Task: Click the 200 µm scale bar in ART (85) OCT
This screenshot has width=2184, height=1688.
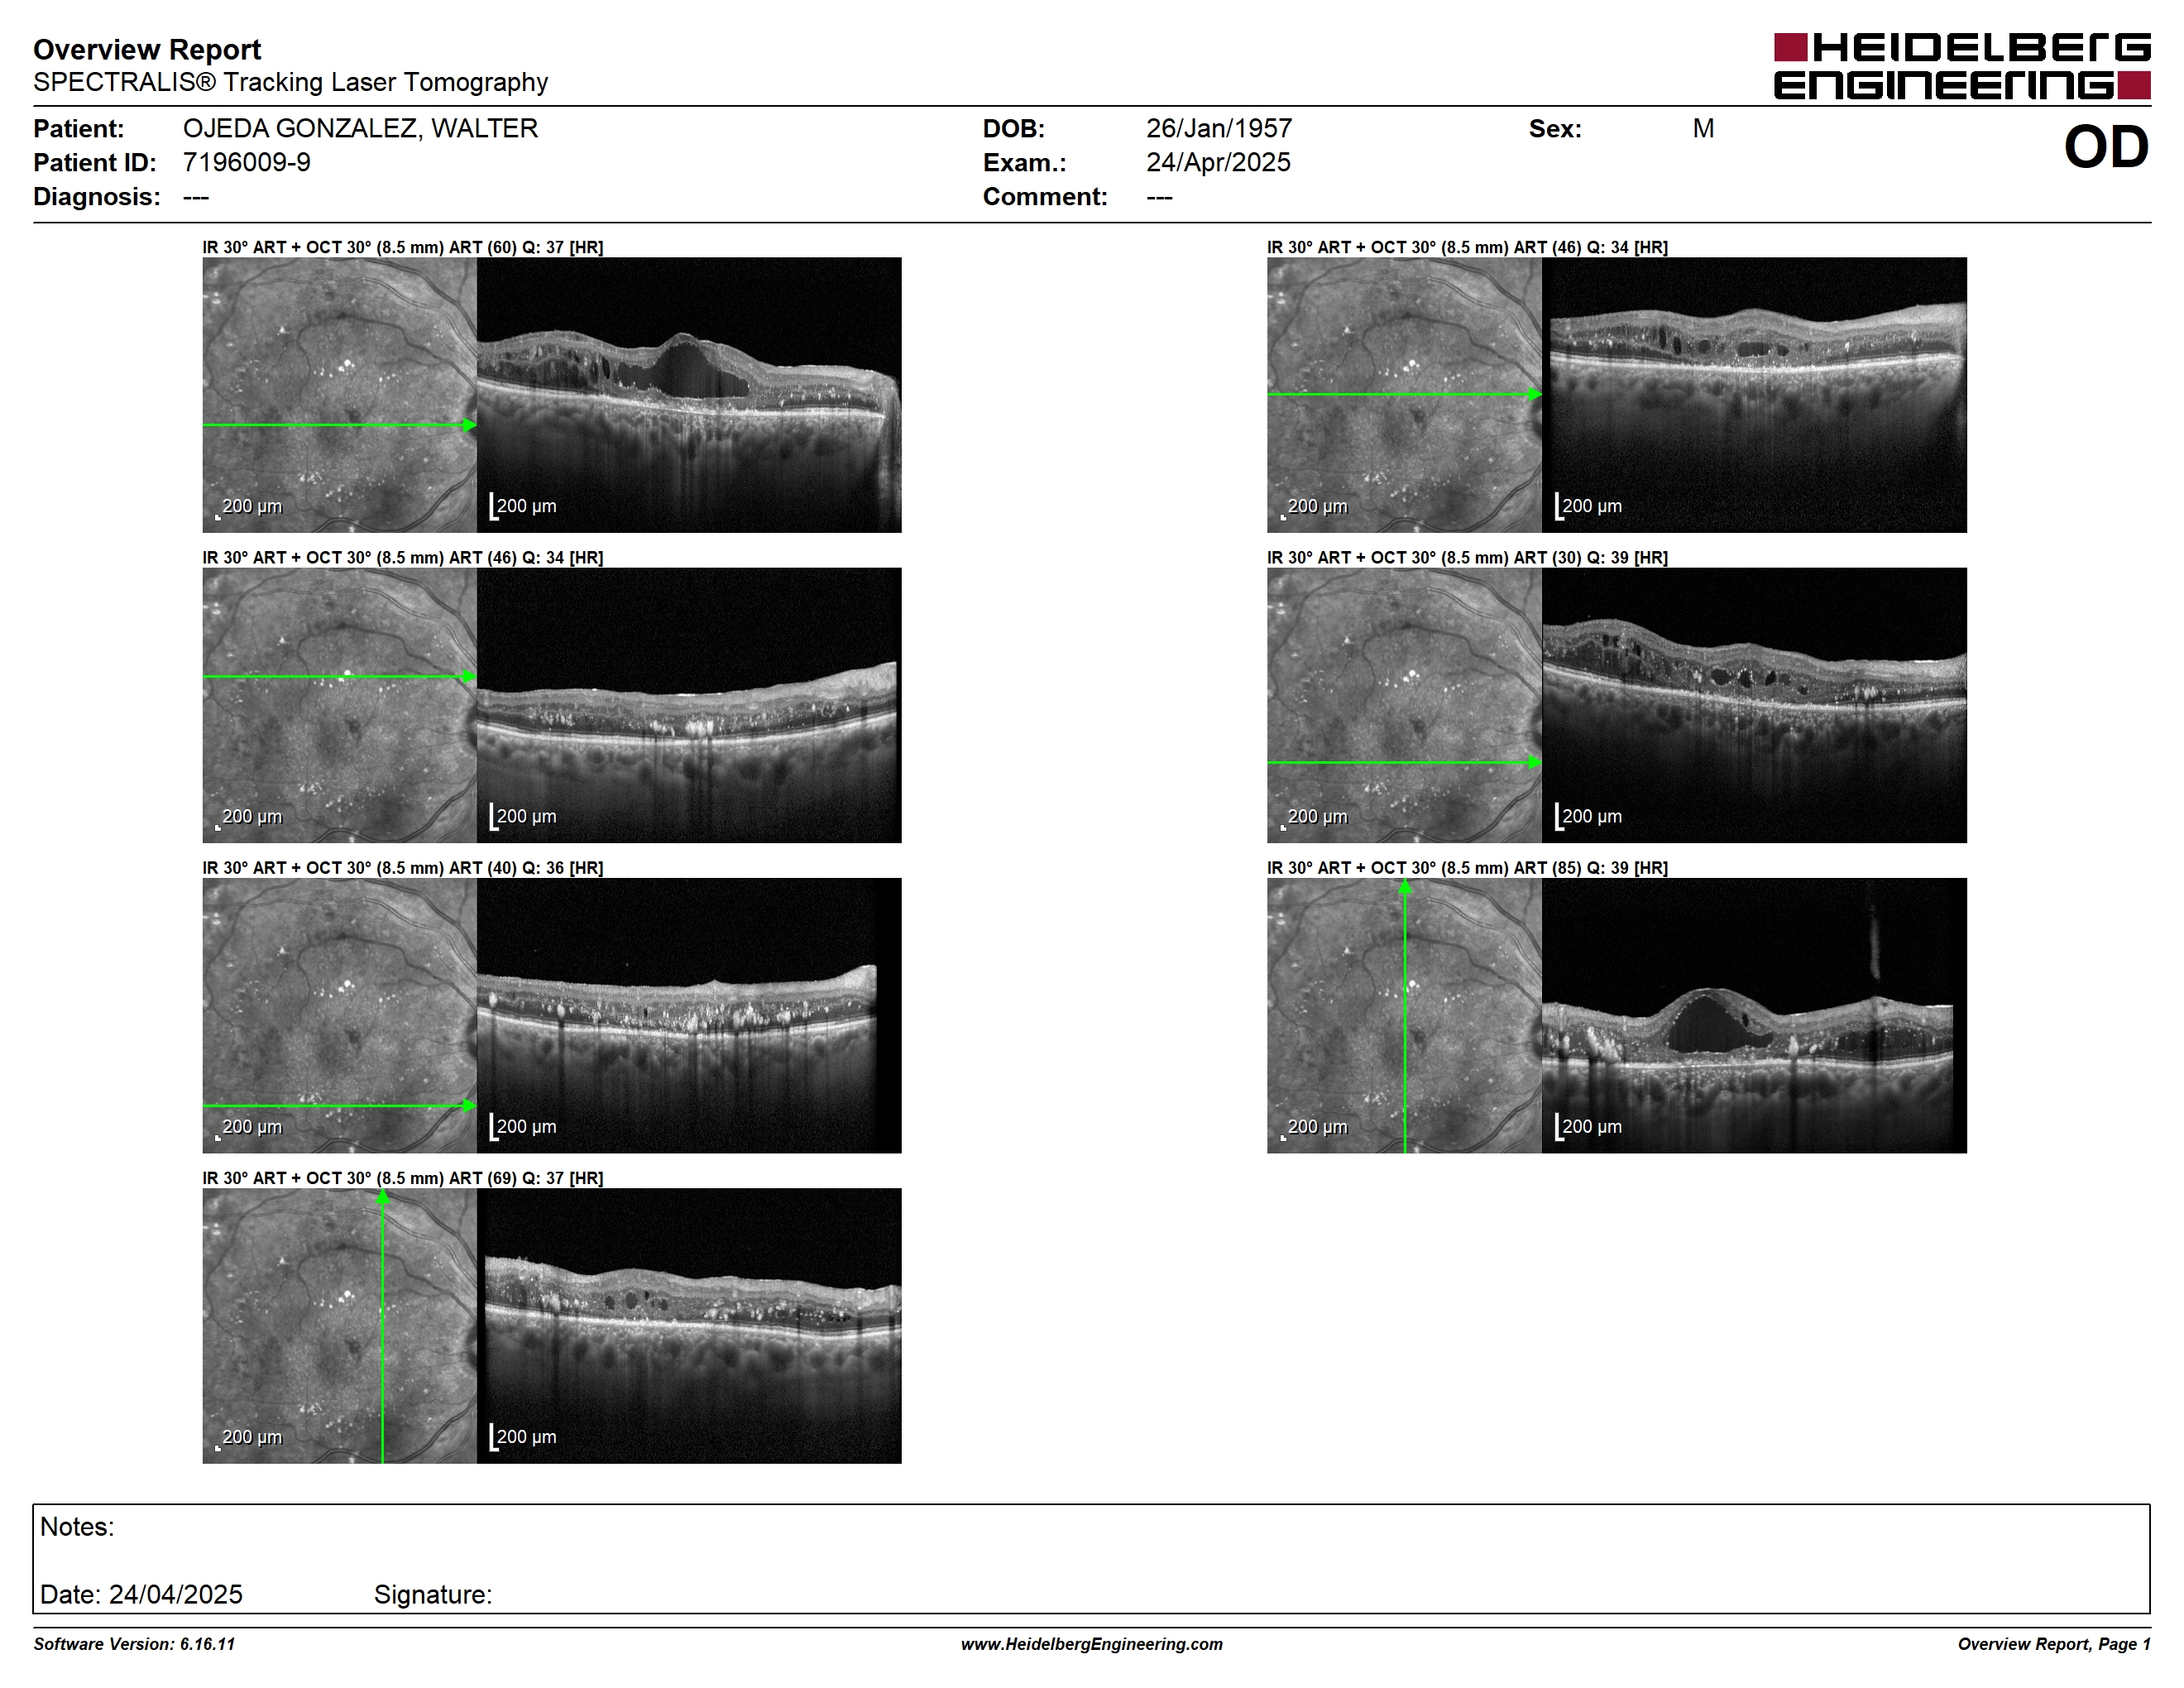Action: coord(1588,1127)
